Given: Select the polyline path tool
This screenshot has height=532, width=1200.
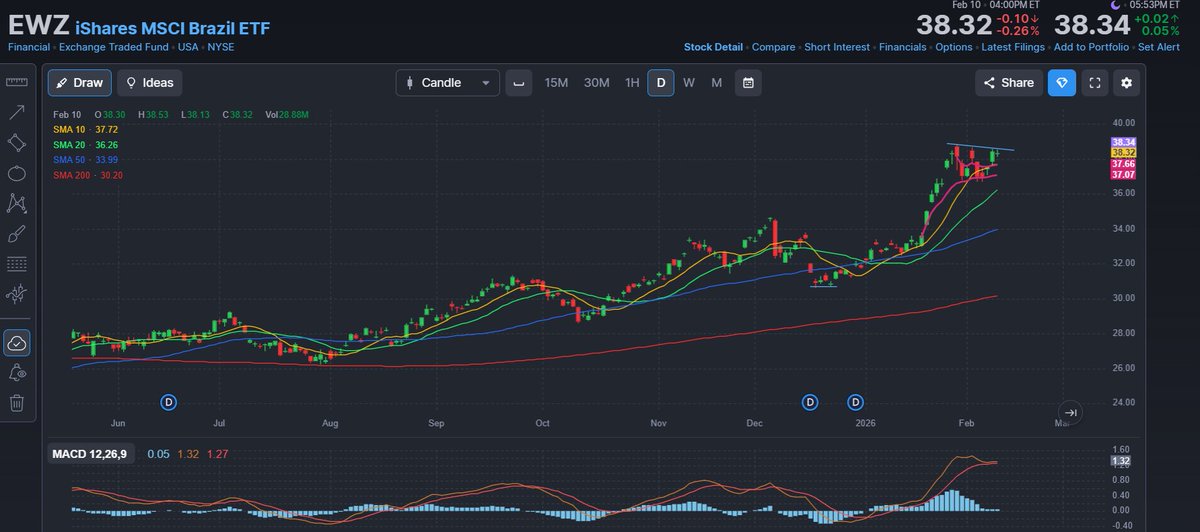Looking at the screenshot, I should pos(16,203).
